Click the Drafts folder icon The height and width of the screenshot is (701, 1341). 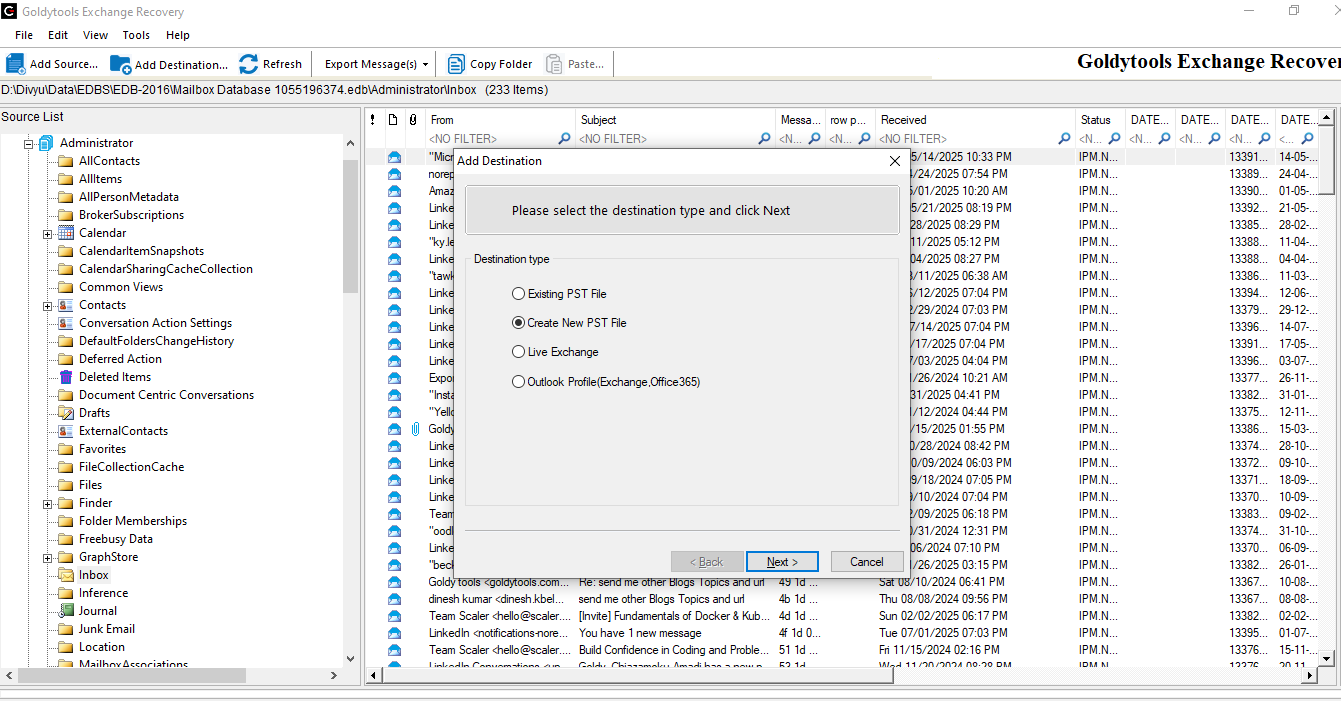66,413
